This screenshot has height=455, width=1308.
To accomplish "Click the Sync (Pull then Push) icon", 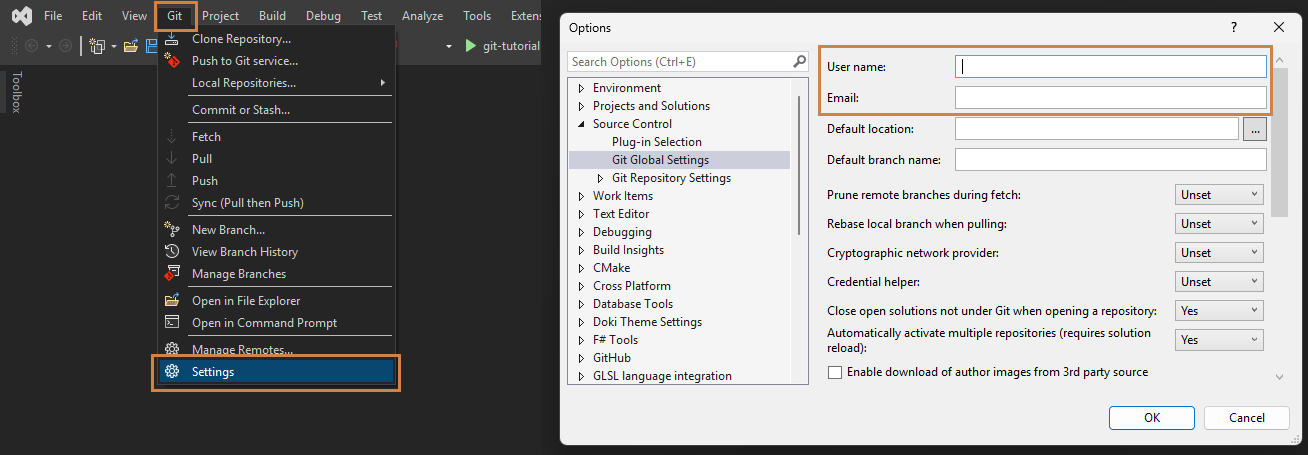I will tap(172, 203).
